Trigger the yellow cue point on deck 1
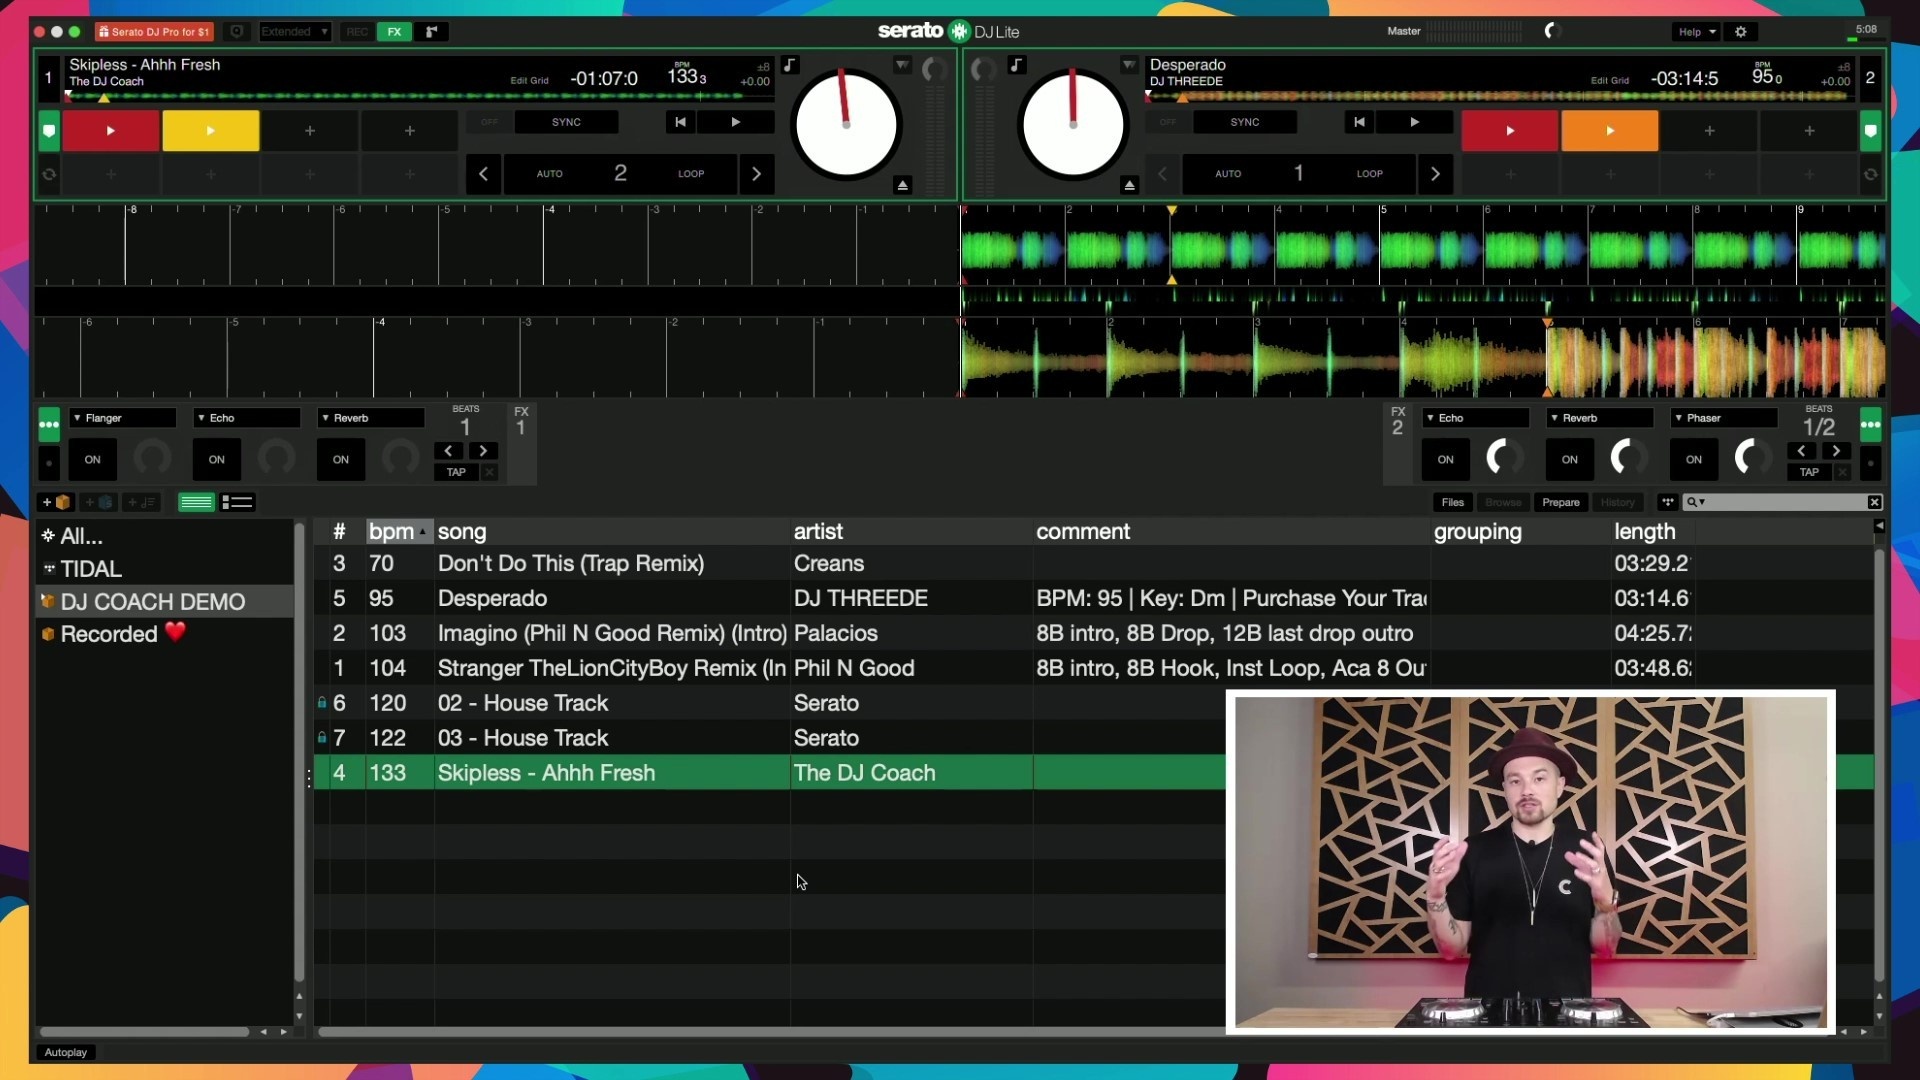This screenshot has width=1920, height=1080. click(x=210, y=131)
